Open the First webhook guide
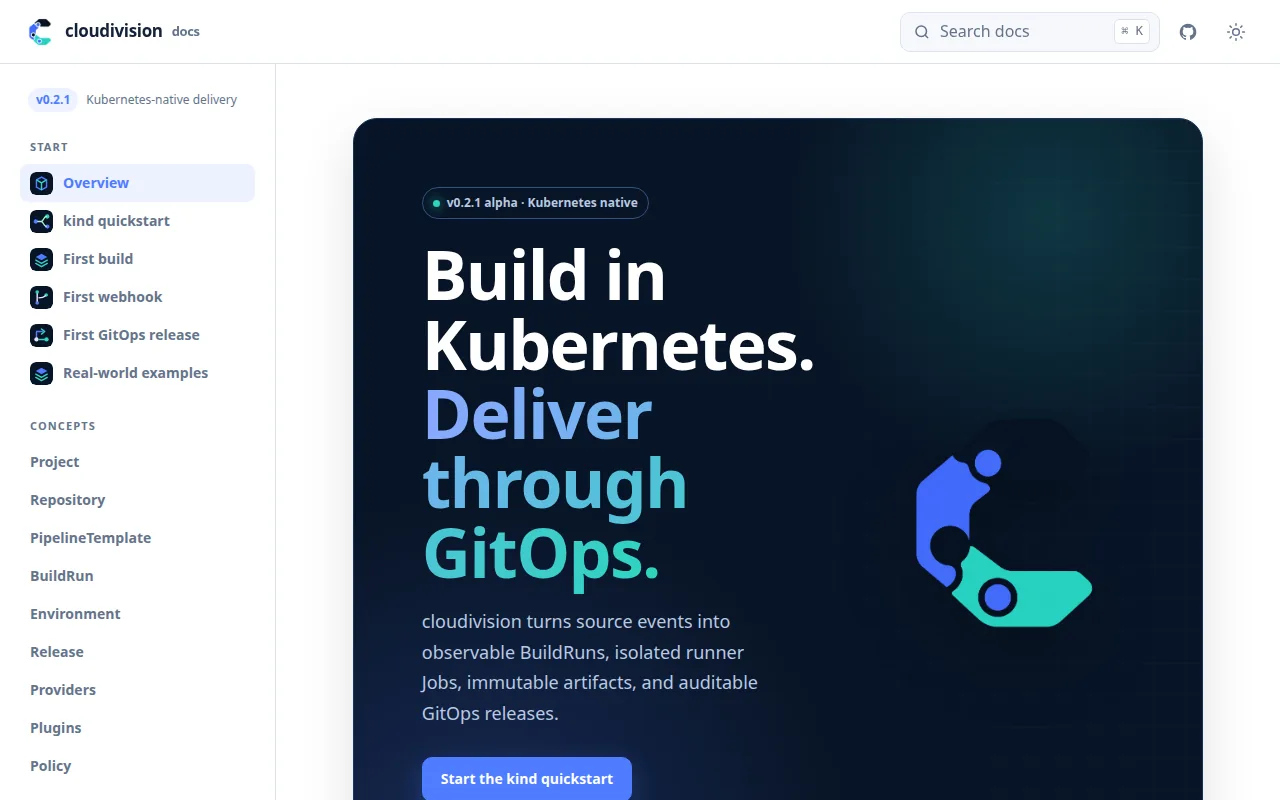 coord(137,297)
